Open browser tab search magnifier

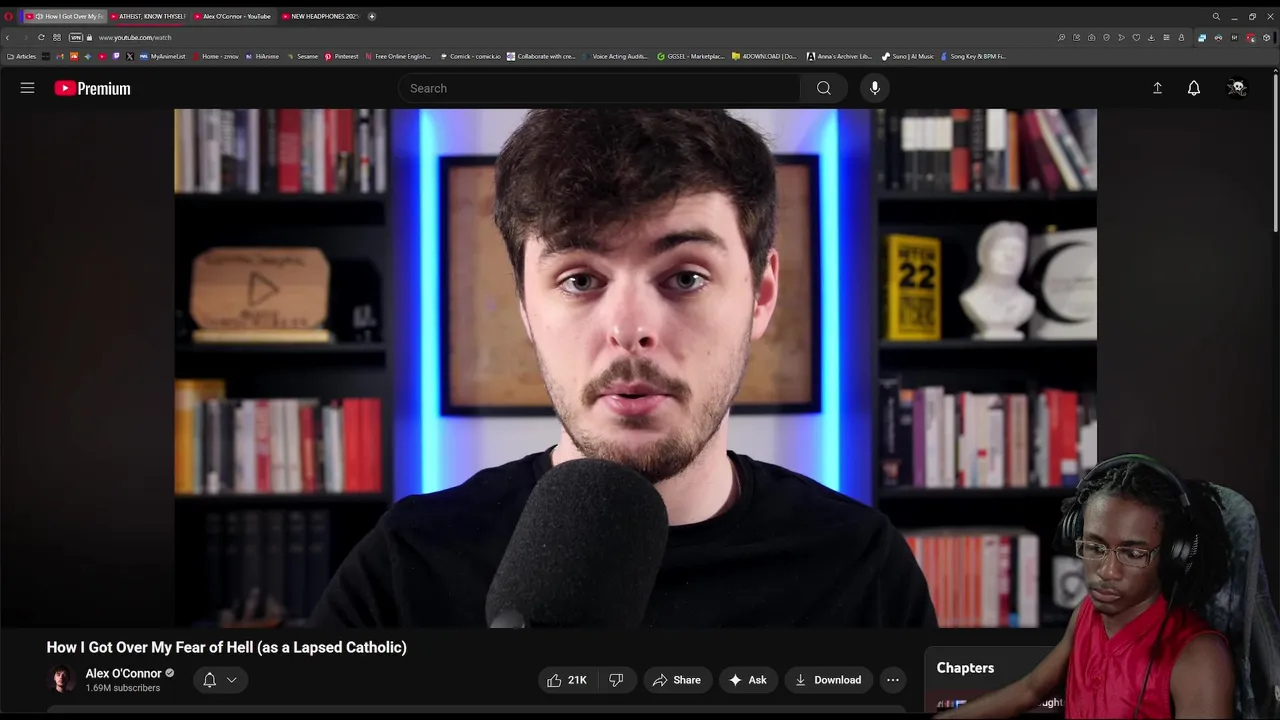pyautogui.click(x=1216, y=16)
